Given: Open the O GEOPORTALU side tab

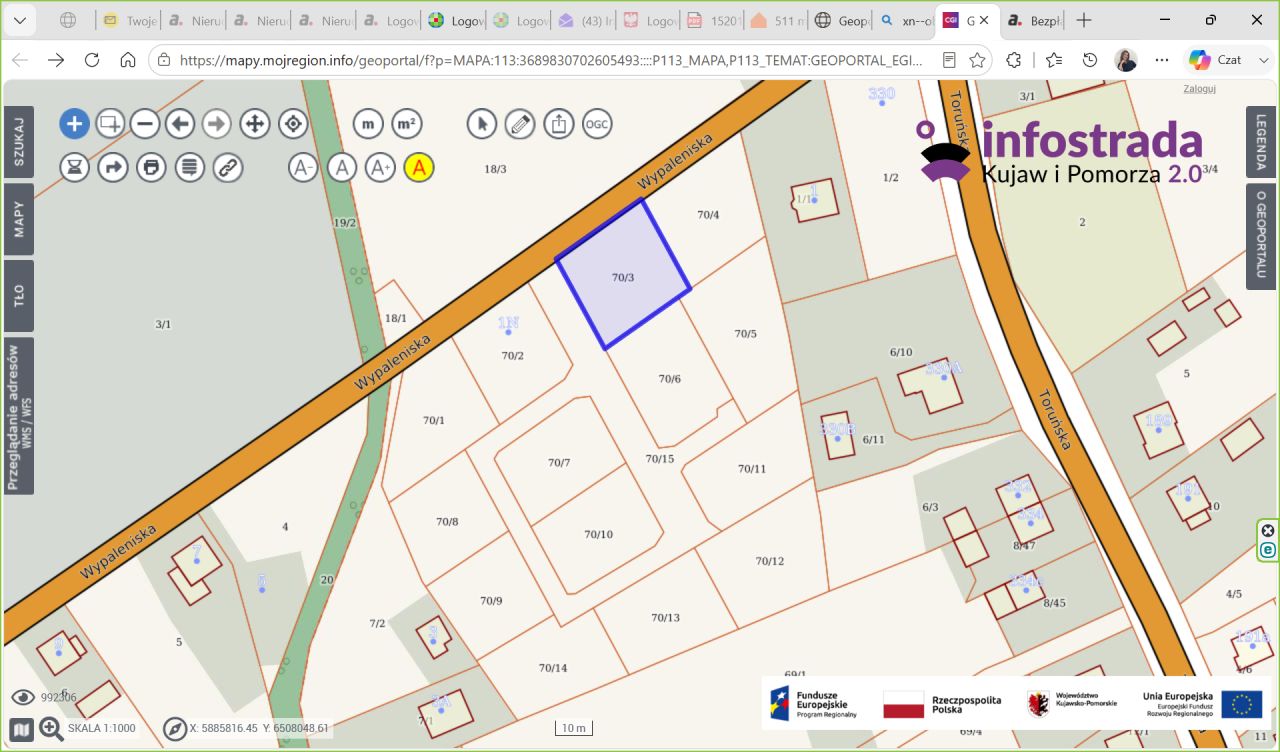Looking at the screenshot, I should pos(1261,236).
